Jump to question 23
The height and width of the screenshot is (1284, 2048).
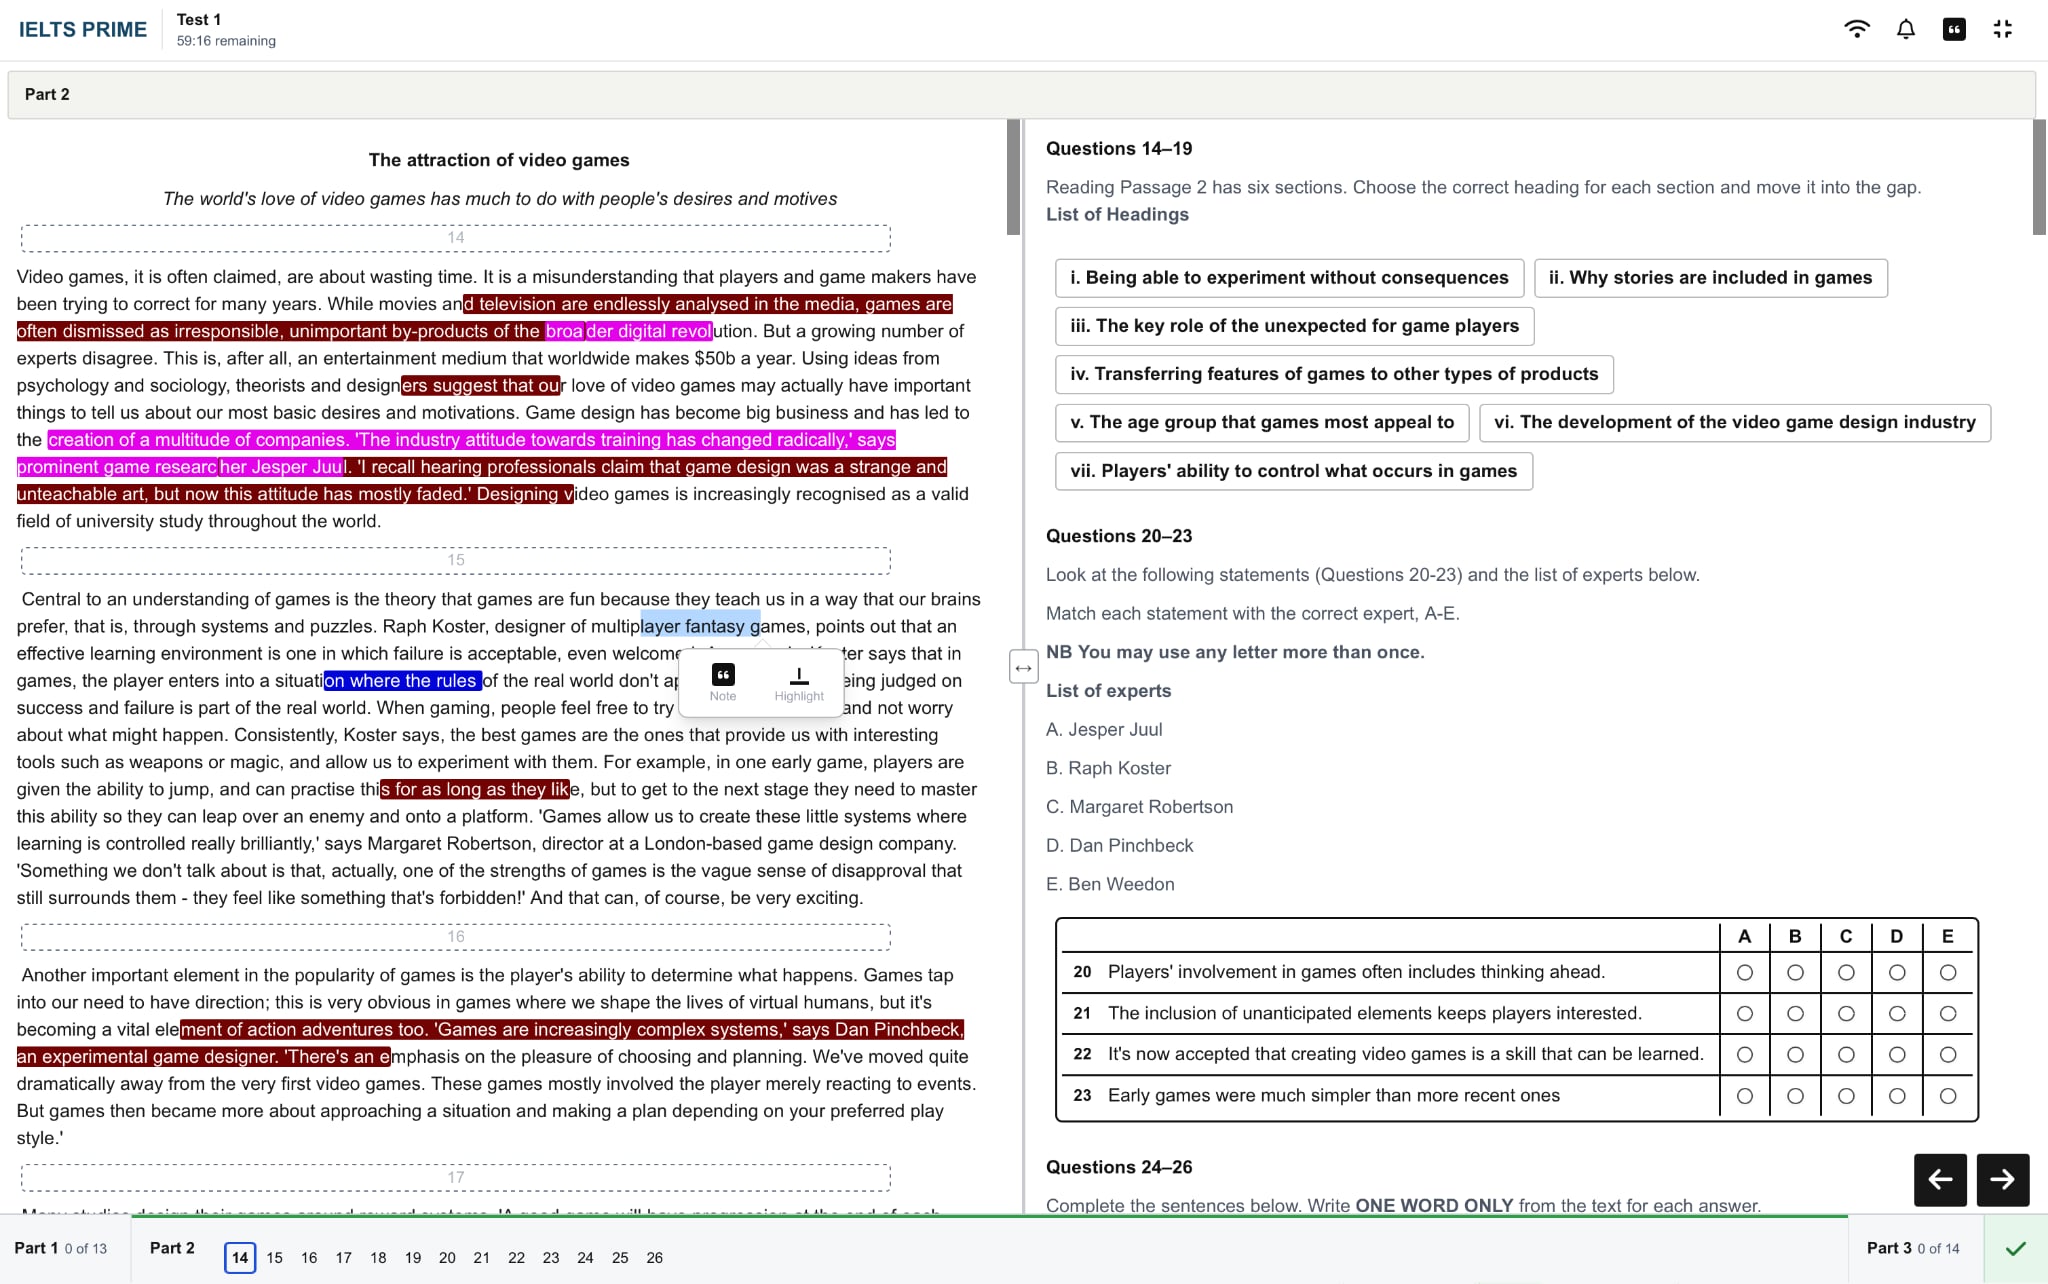(x=551, y=1258)
